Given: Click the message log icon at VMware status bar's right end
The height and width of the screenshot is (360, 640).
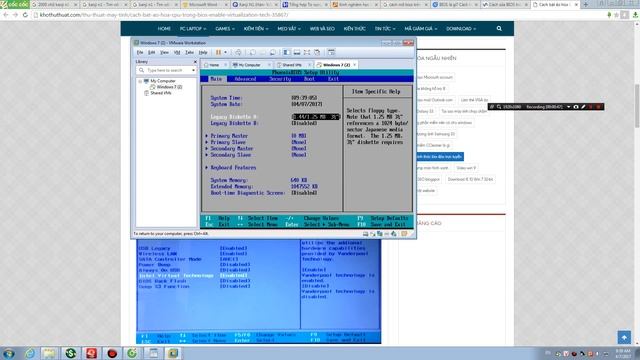Looking at the screenshot, I should tap(404, 234).
